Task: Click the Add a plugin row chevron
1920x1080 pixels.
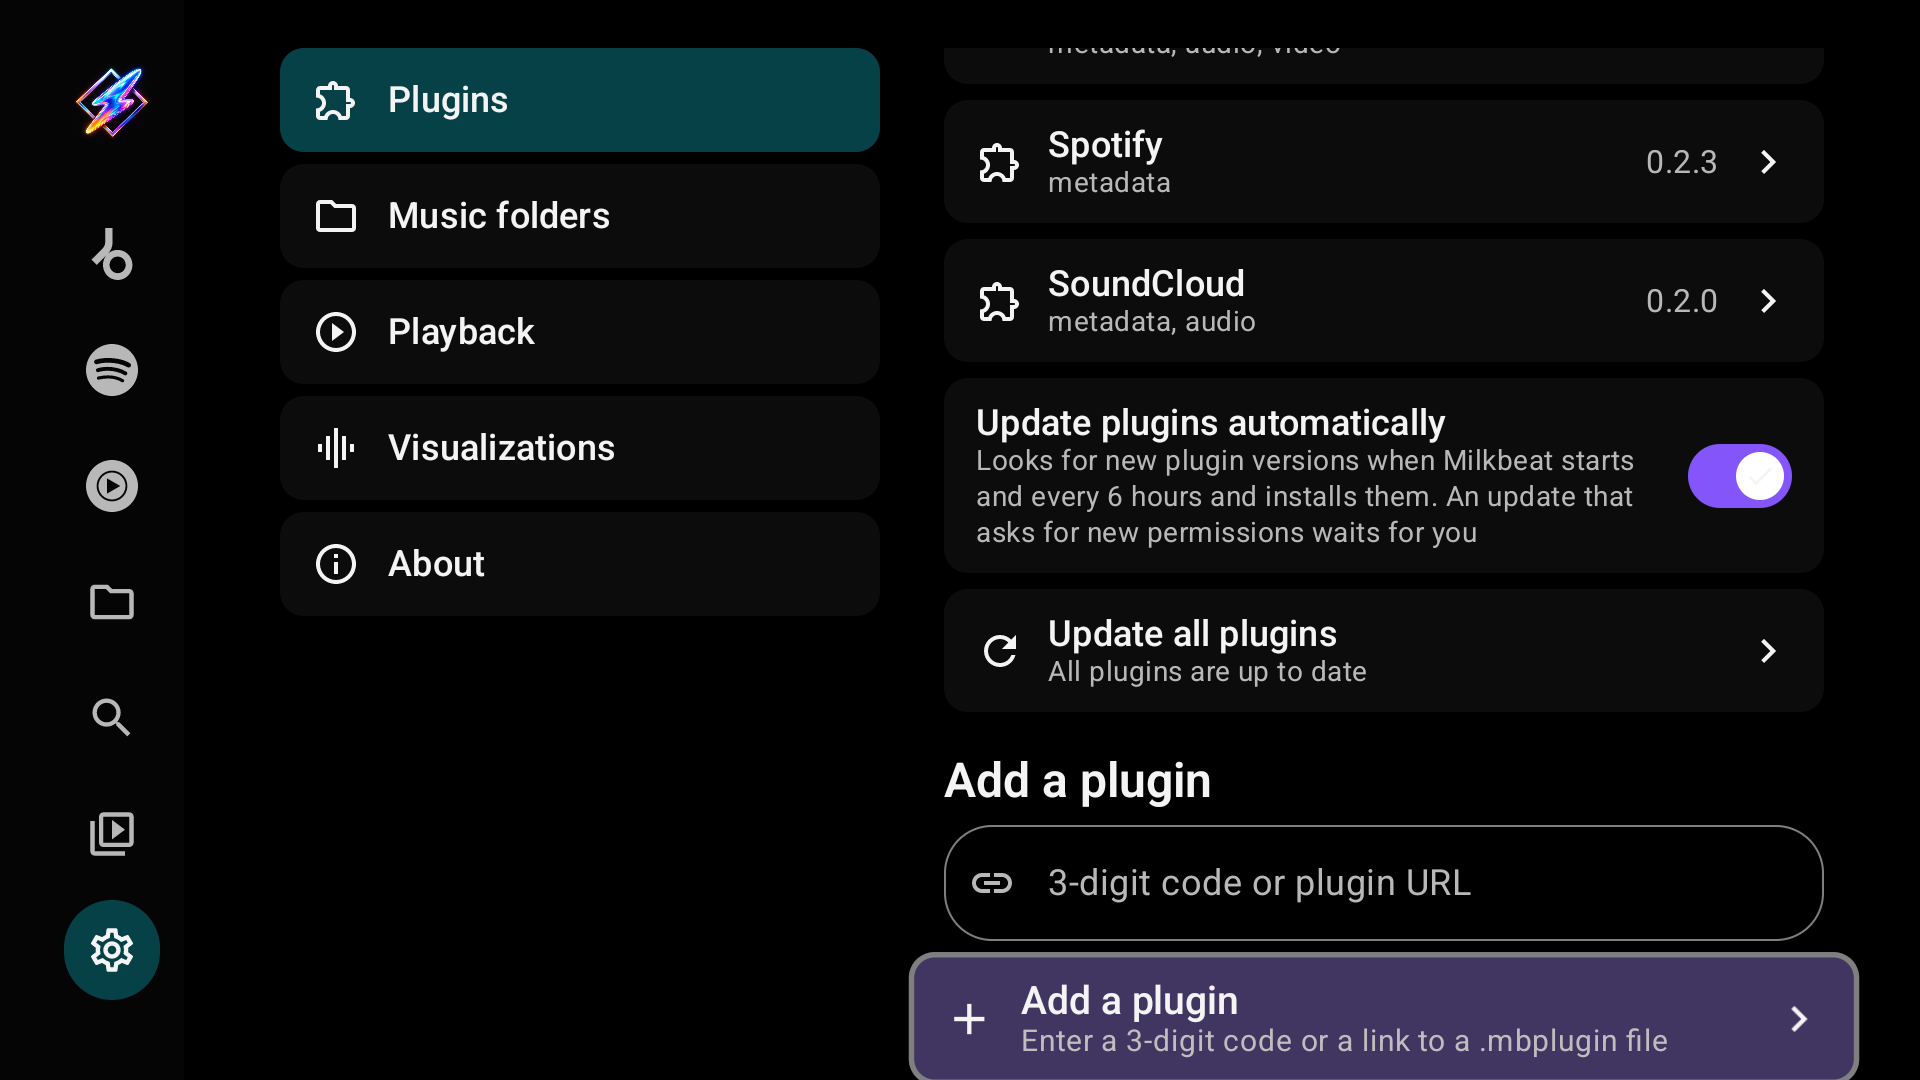Action: click(x=1799, y=1019)
